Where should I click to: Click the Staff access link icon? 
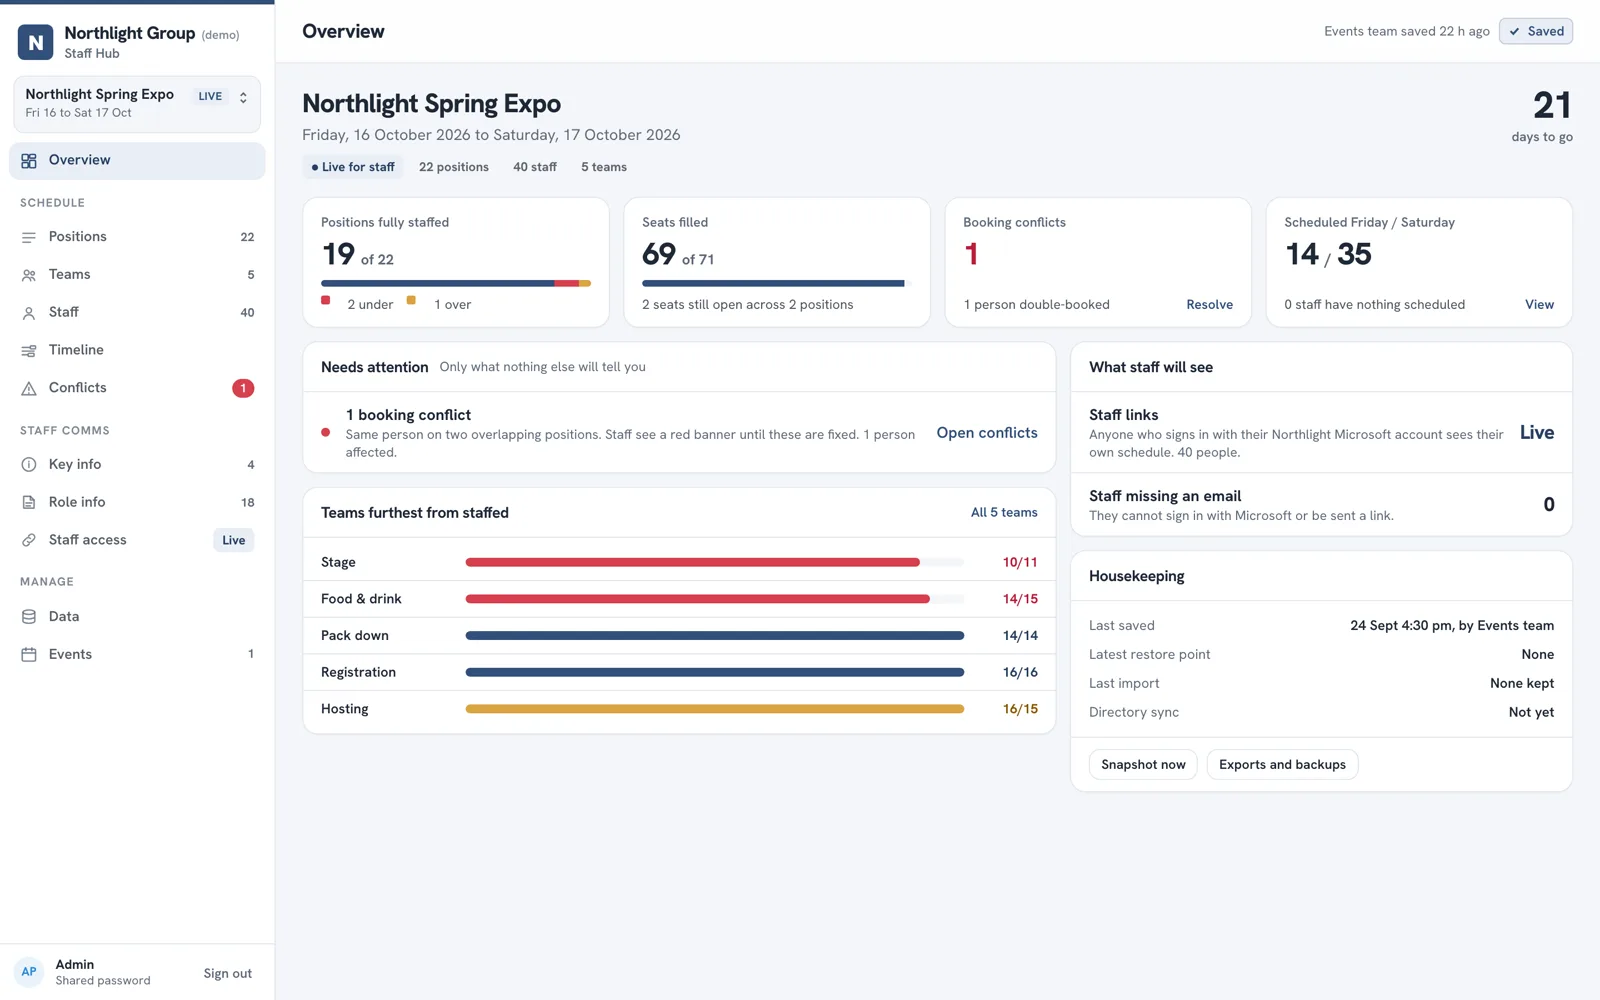29,540
